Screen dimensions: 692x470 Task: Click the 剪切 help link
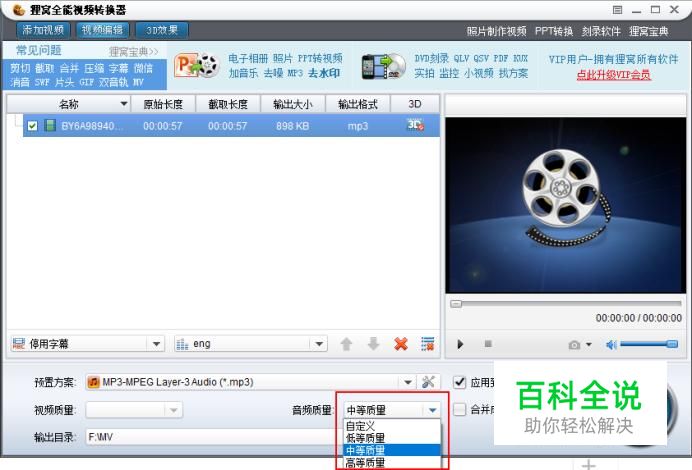[x=20, y=68]
